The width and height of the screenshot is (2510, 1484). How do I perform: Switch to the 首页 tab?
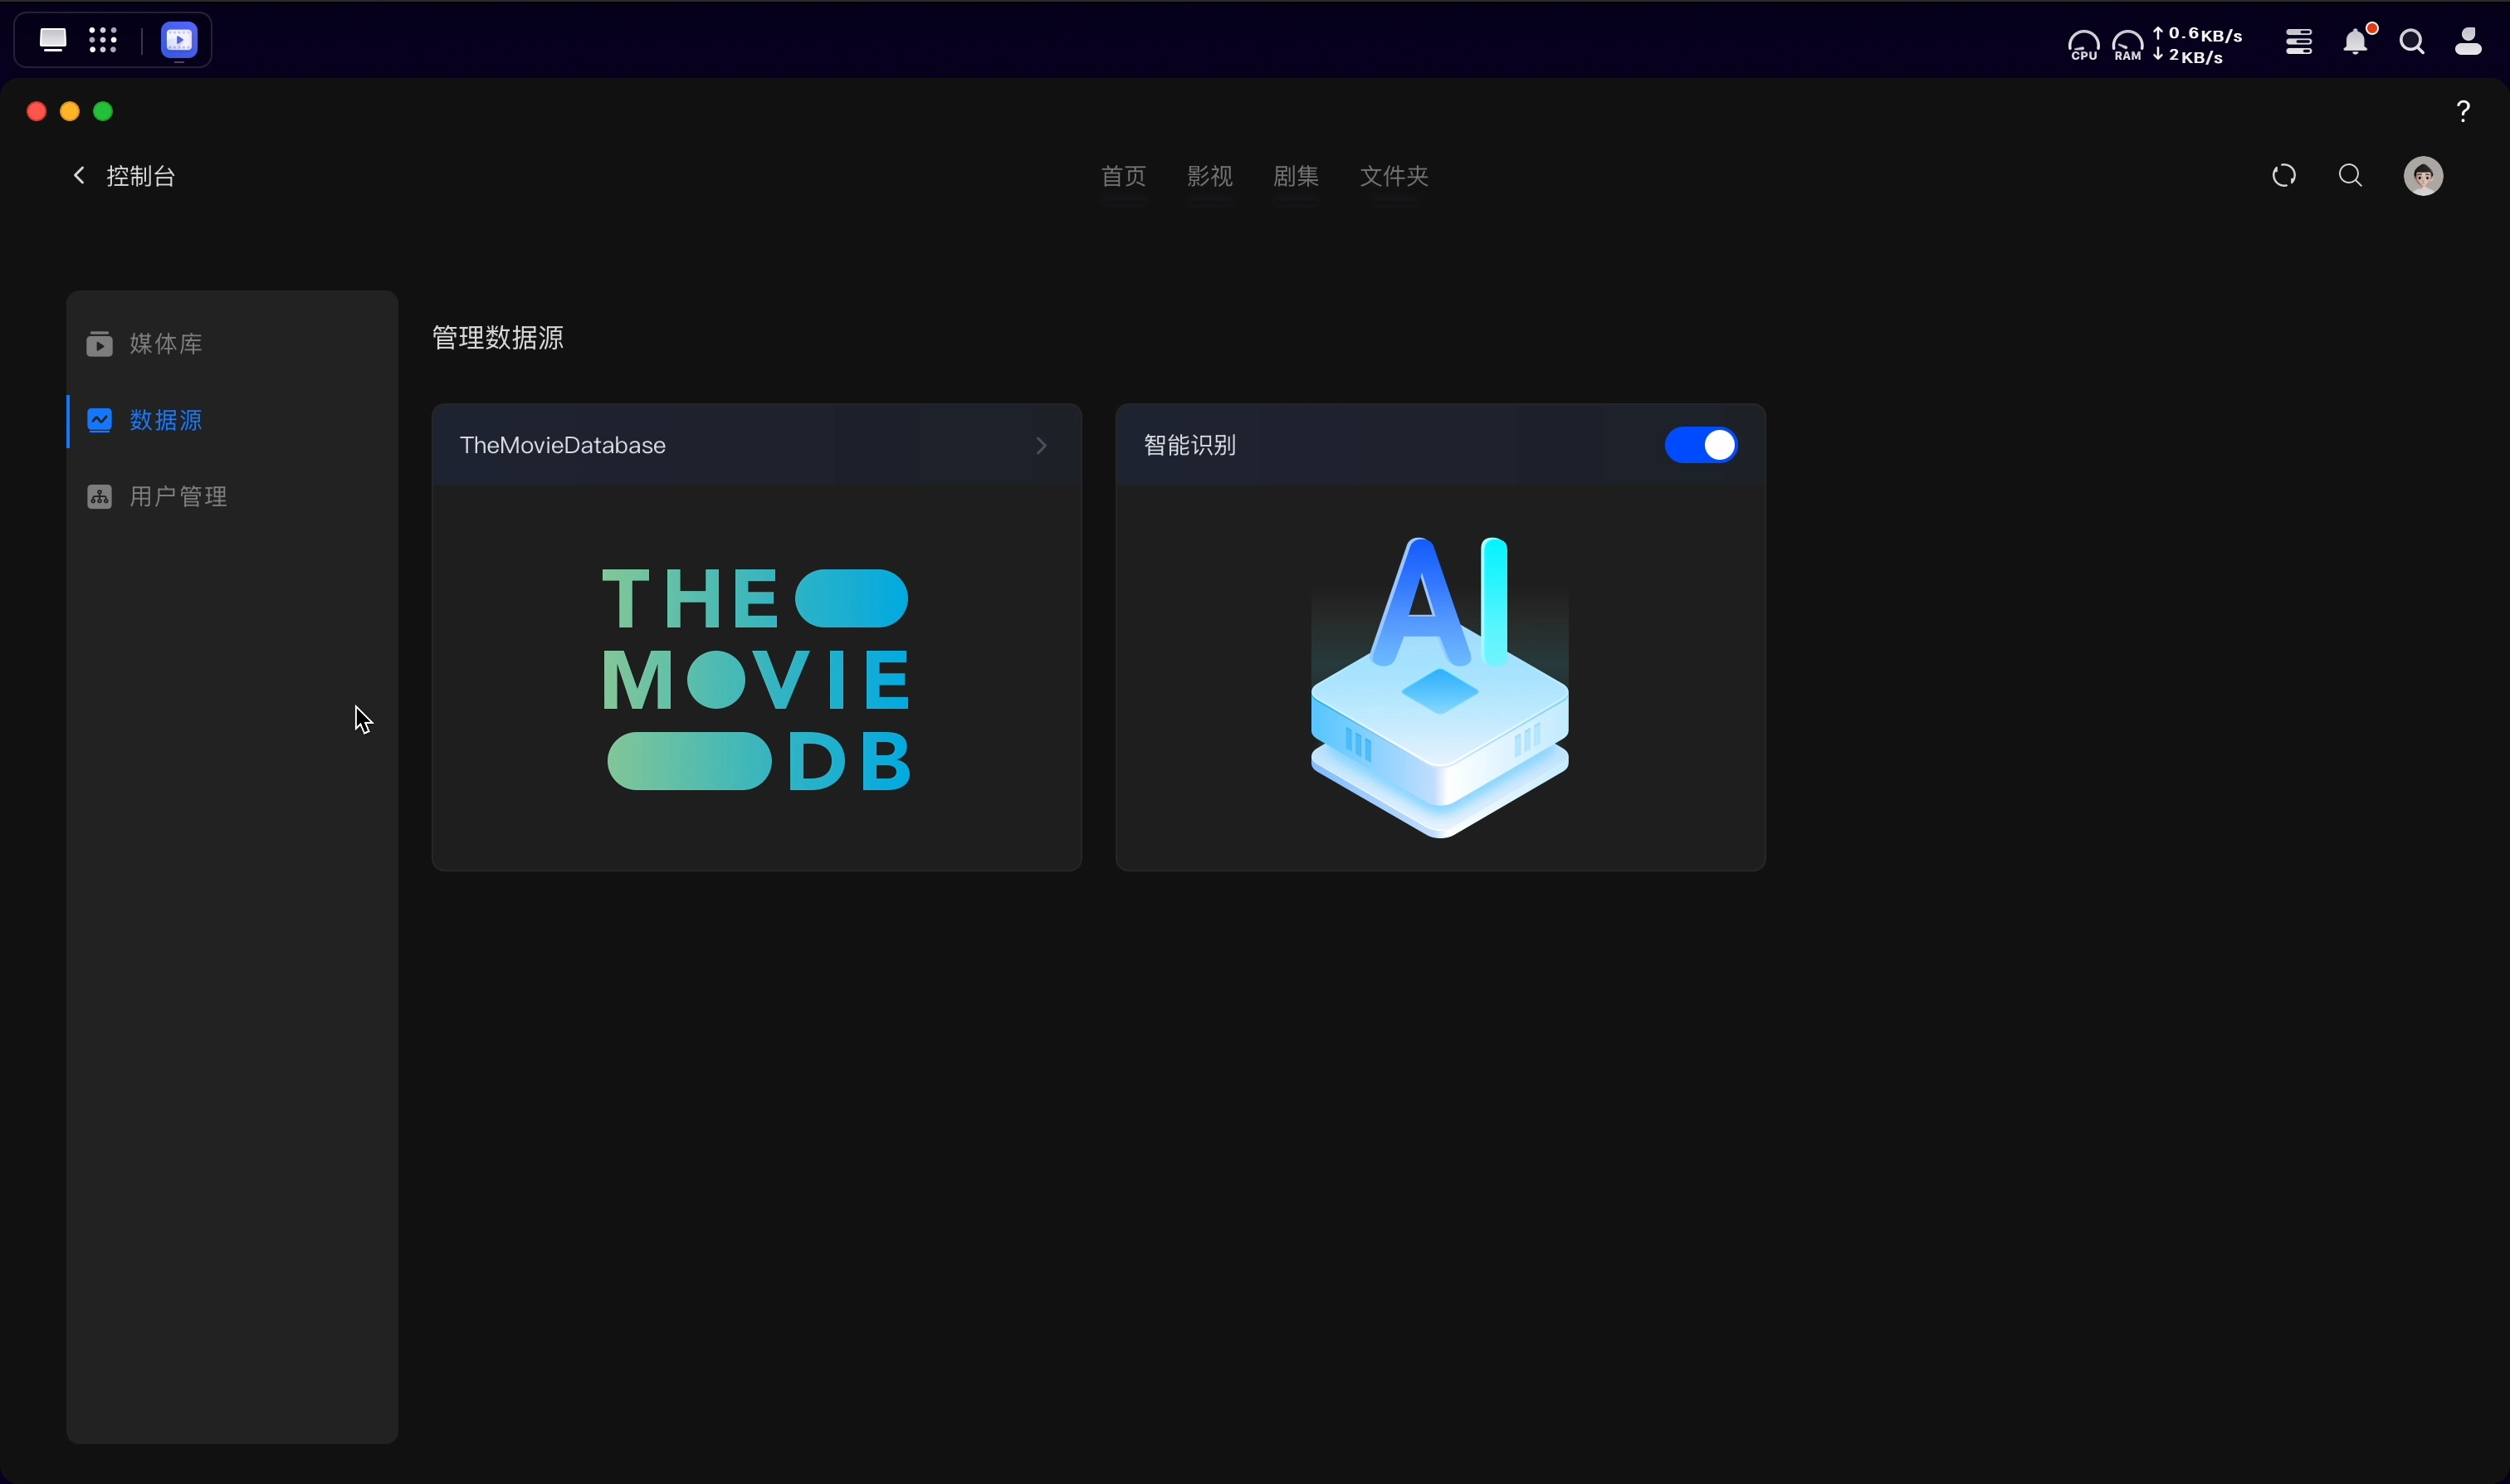point(1123,176)
